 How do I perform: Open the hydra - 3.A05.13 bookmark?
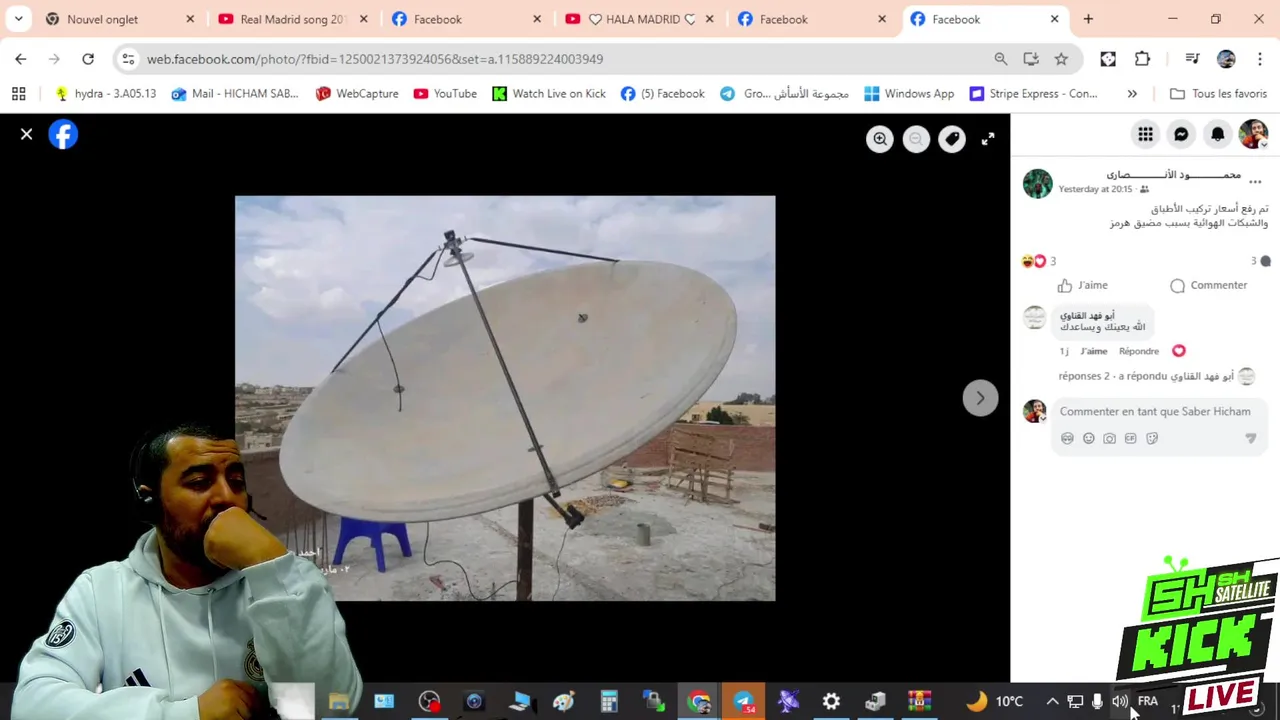[x=105, y=94]
